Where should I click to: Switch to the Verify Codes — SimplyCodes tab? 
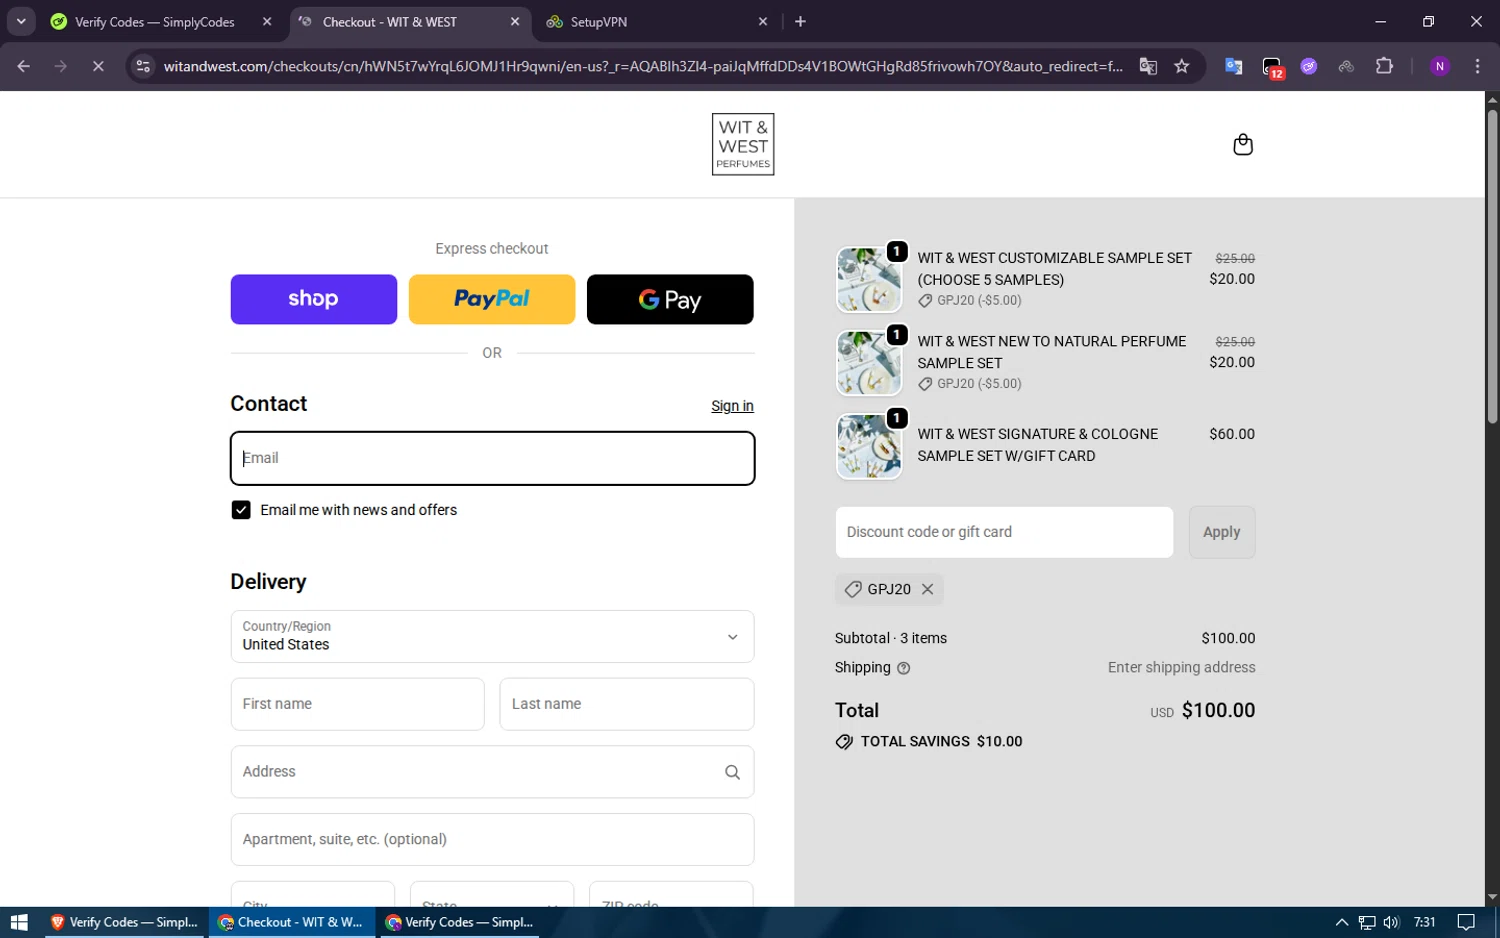pyautogui.click(x=154, y=21)
